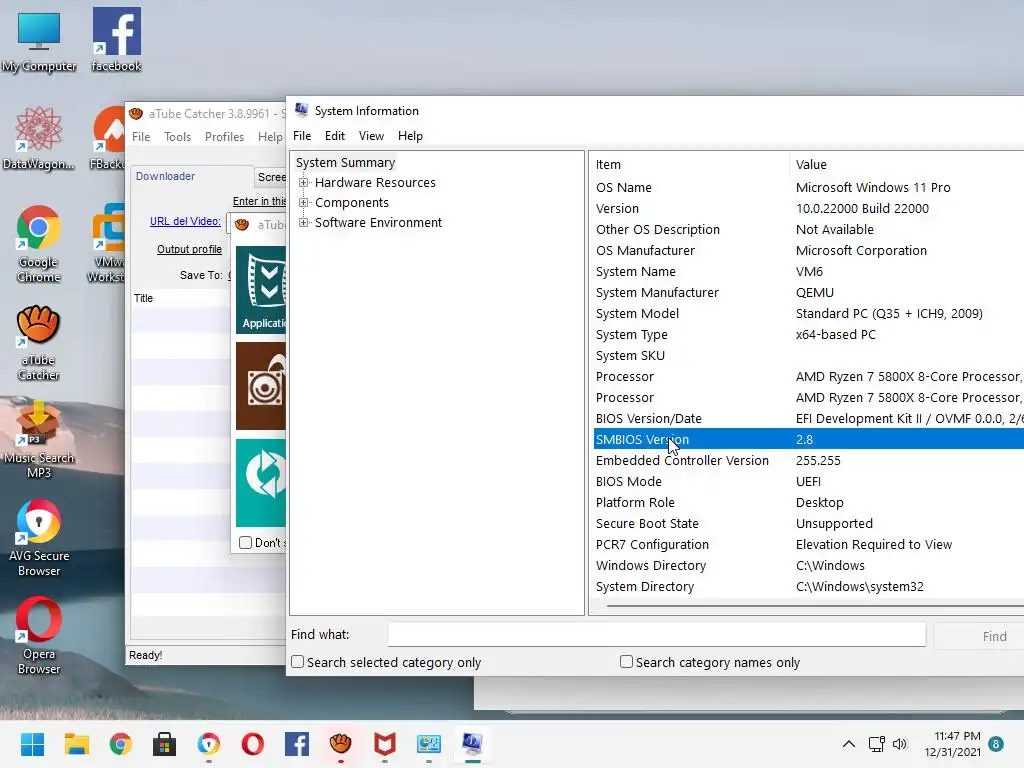The width and height of the screenshot is (1024, 768).
Task: Click the Value column header
Action: pos(907,165)
